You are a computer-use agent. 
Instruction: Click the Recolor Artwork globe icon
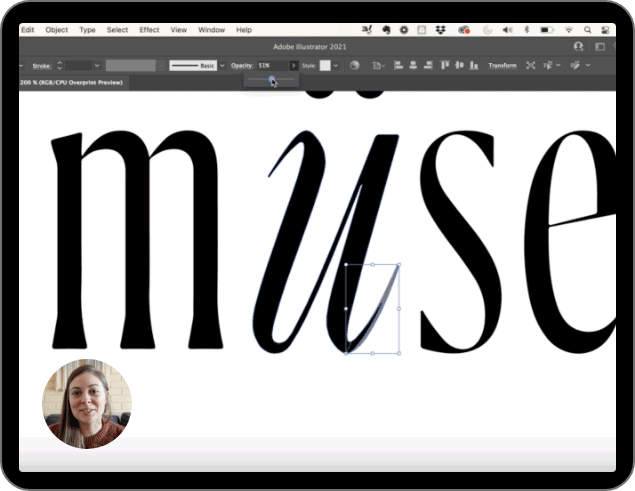tap(354, 65)
